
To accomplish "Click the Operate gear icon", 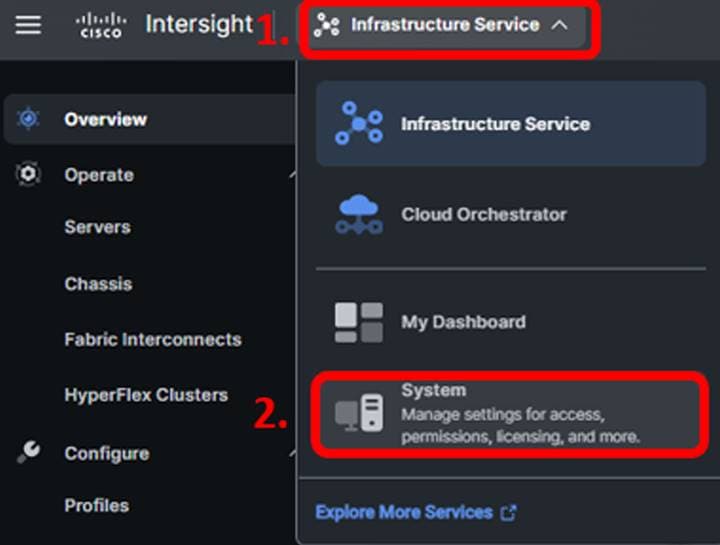I will [x=28, y=174].
